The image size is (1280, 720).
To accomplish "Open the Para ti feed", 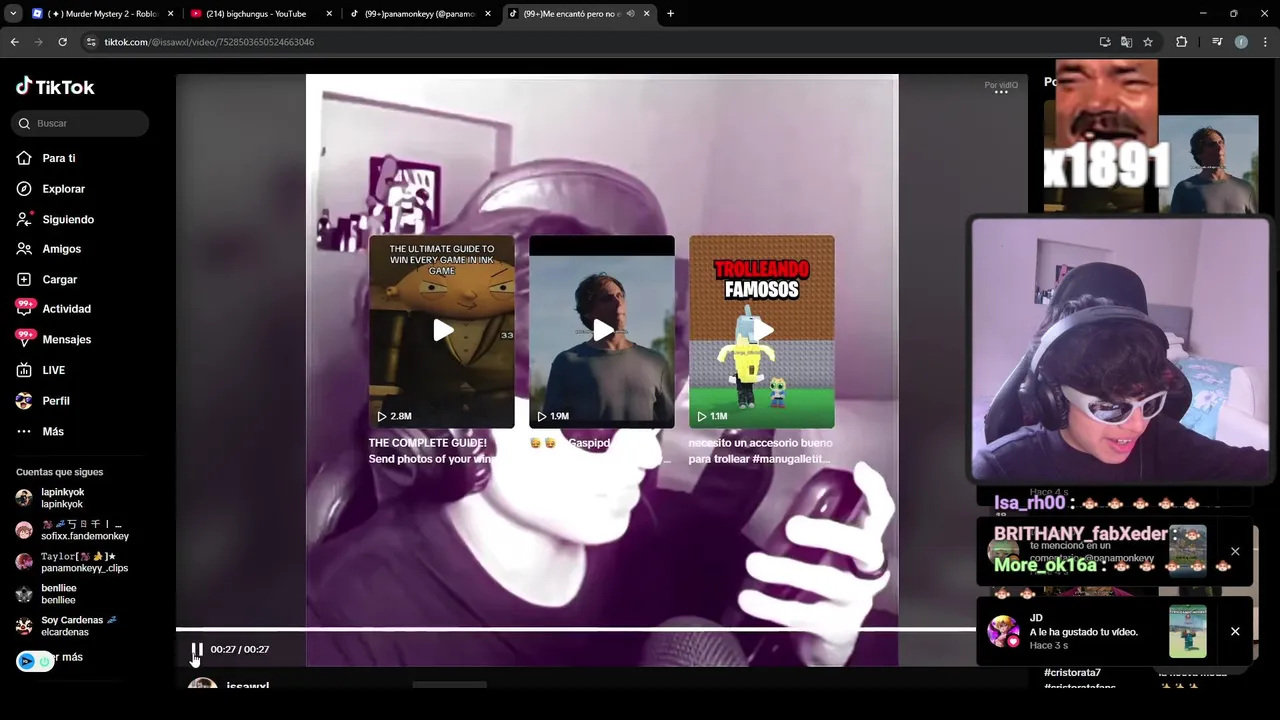I will tap(58, 158).
